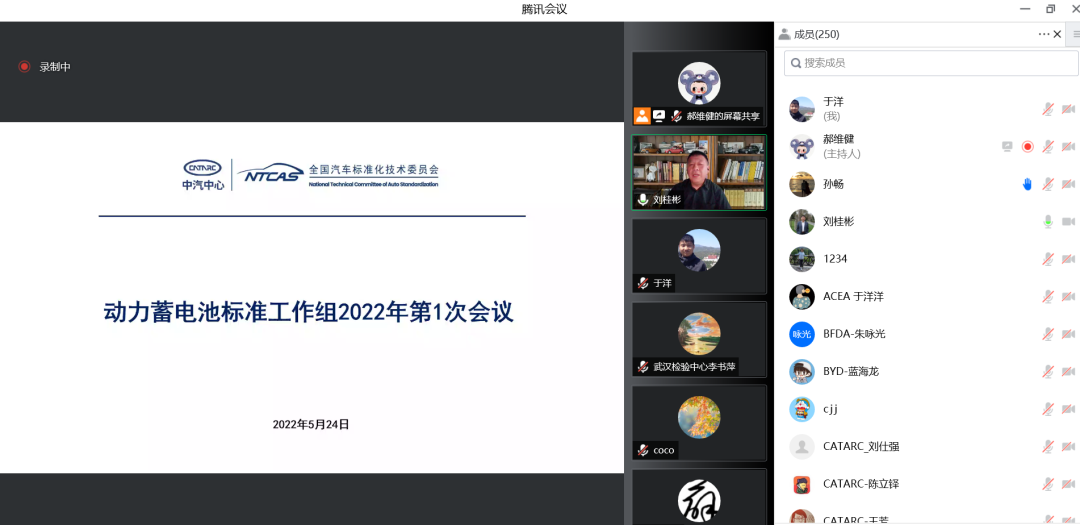1080x525 pixels.
Task: Click the 武汉检验中心李书萍 video tile
Action: tap(699, 338)
